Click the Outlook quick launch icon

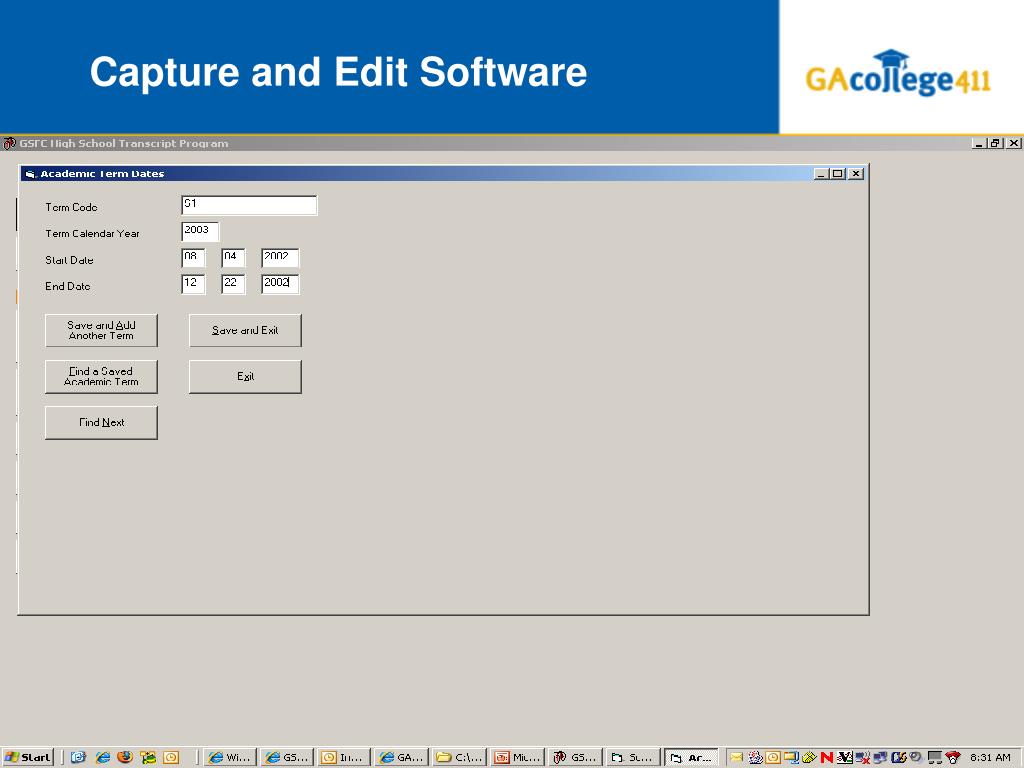[171, 758]
